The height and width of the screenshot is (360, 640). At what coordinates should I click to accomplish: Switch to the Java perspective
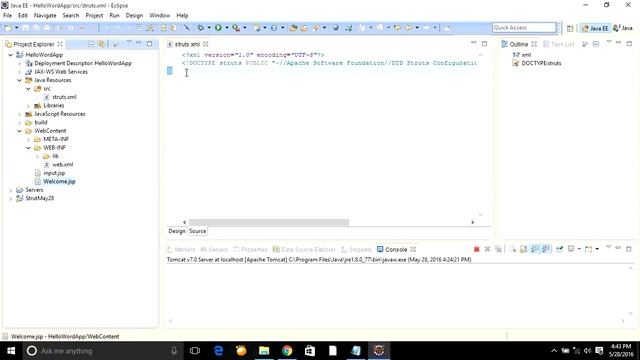coord(623,28)
